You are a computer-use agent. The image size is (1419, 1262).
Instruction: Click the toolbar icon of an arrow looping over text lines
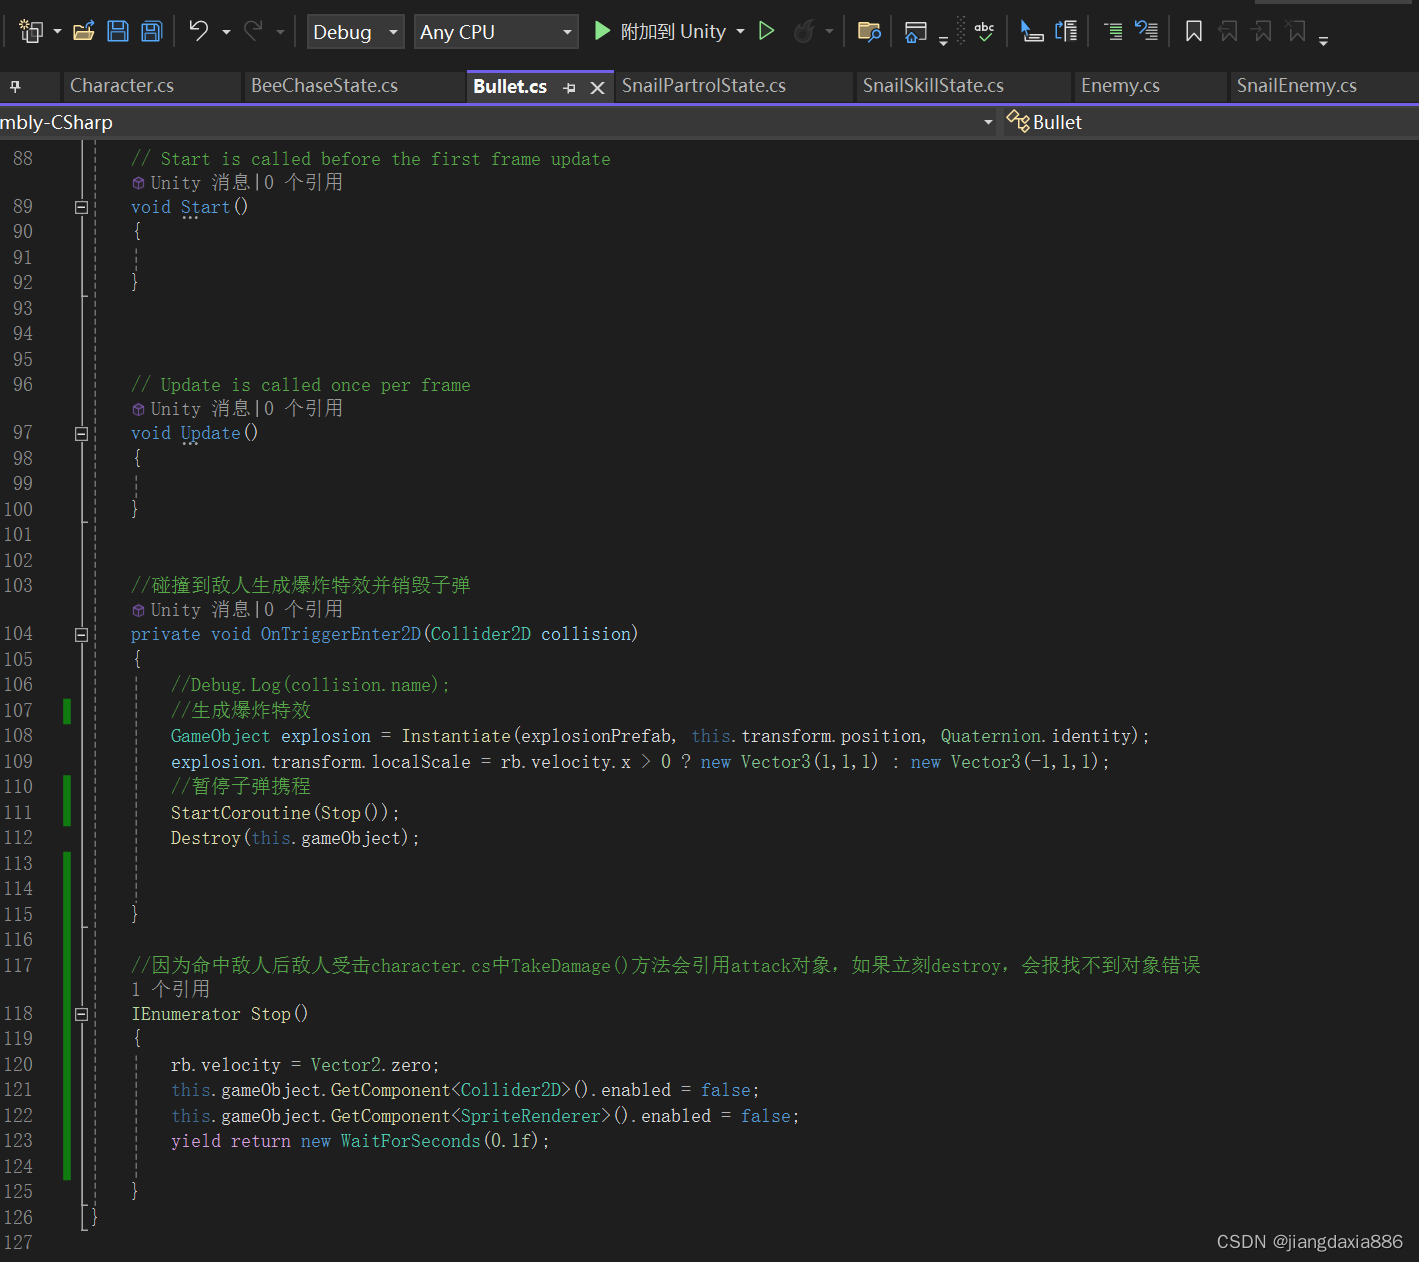tap(1067, 32)
